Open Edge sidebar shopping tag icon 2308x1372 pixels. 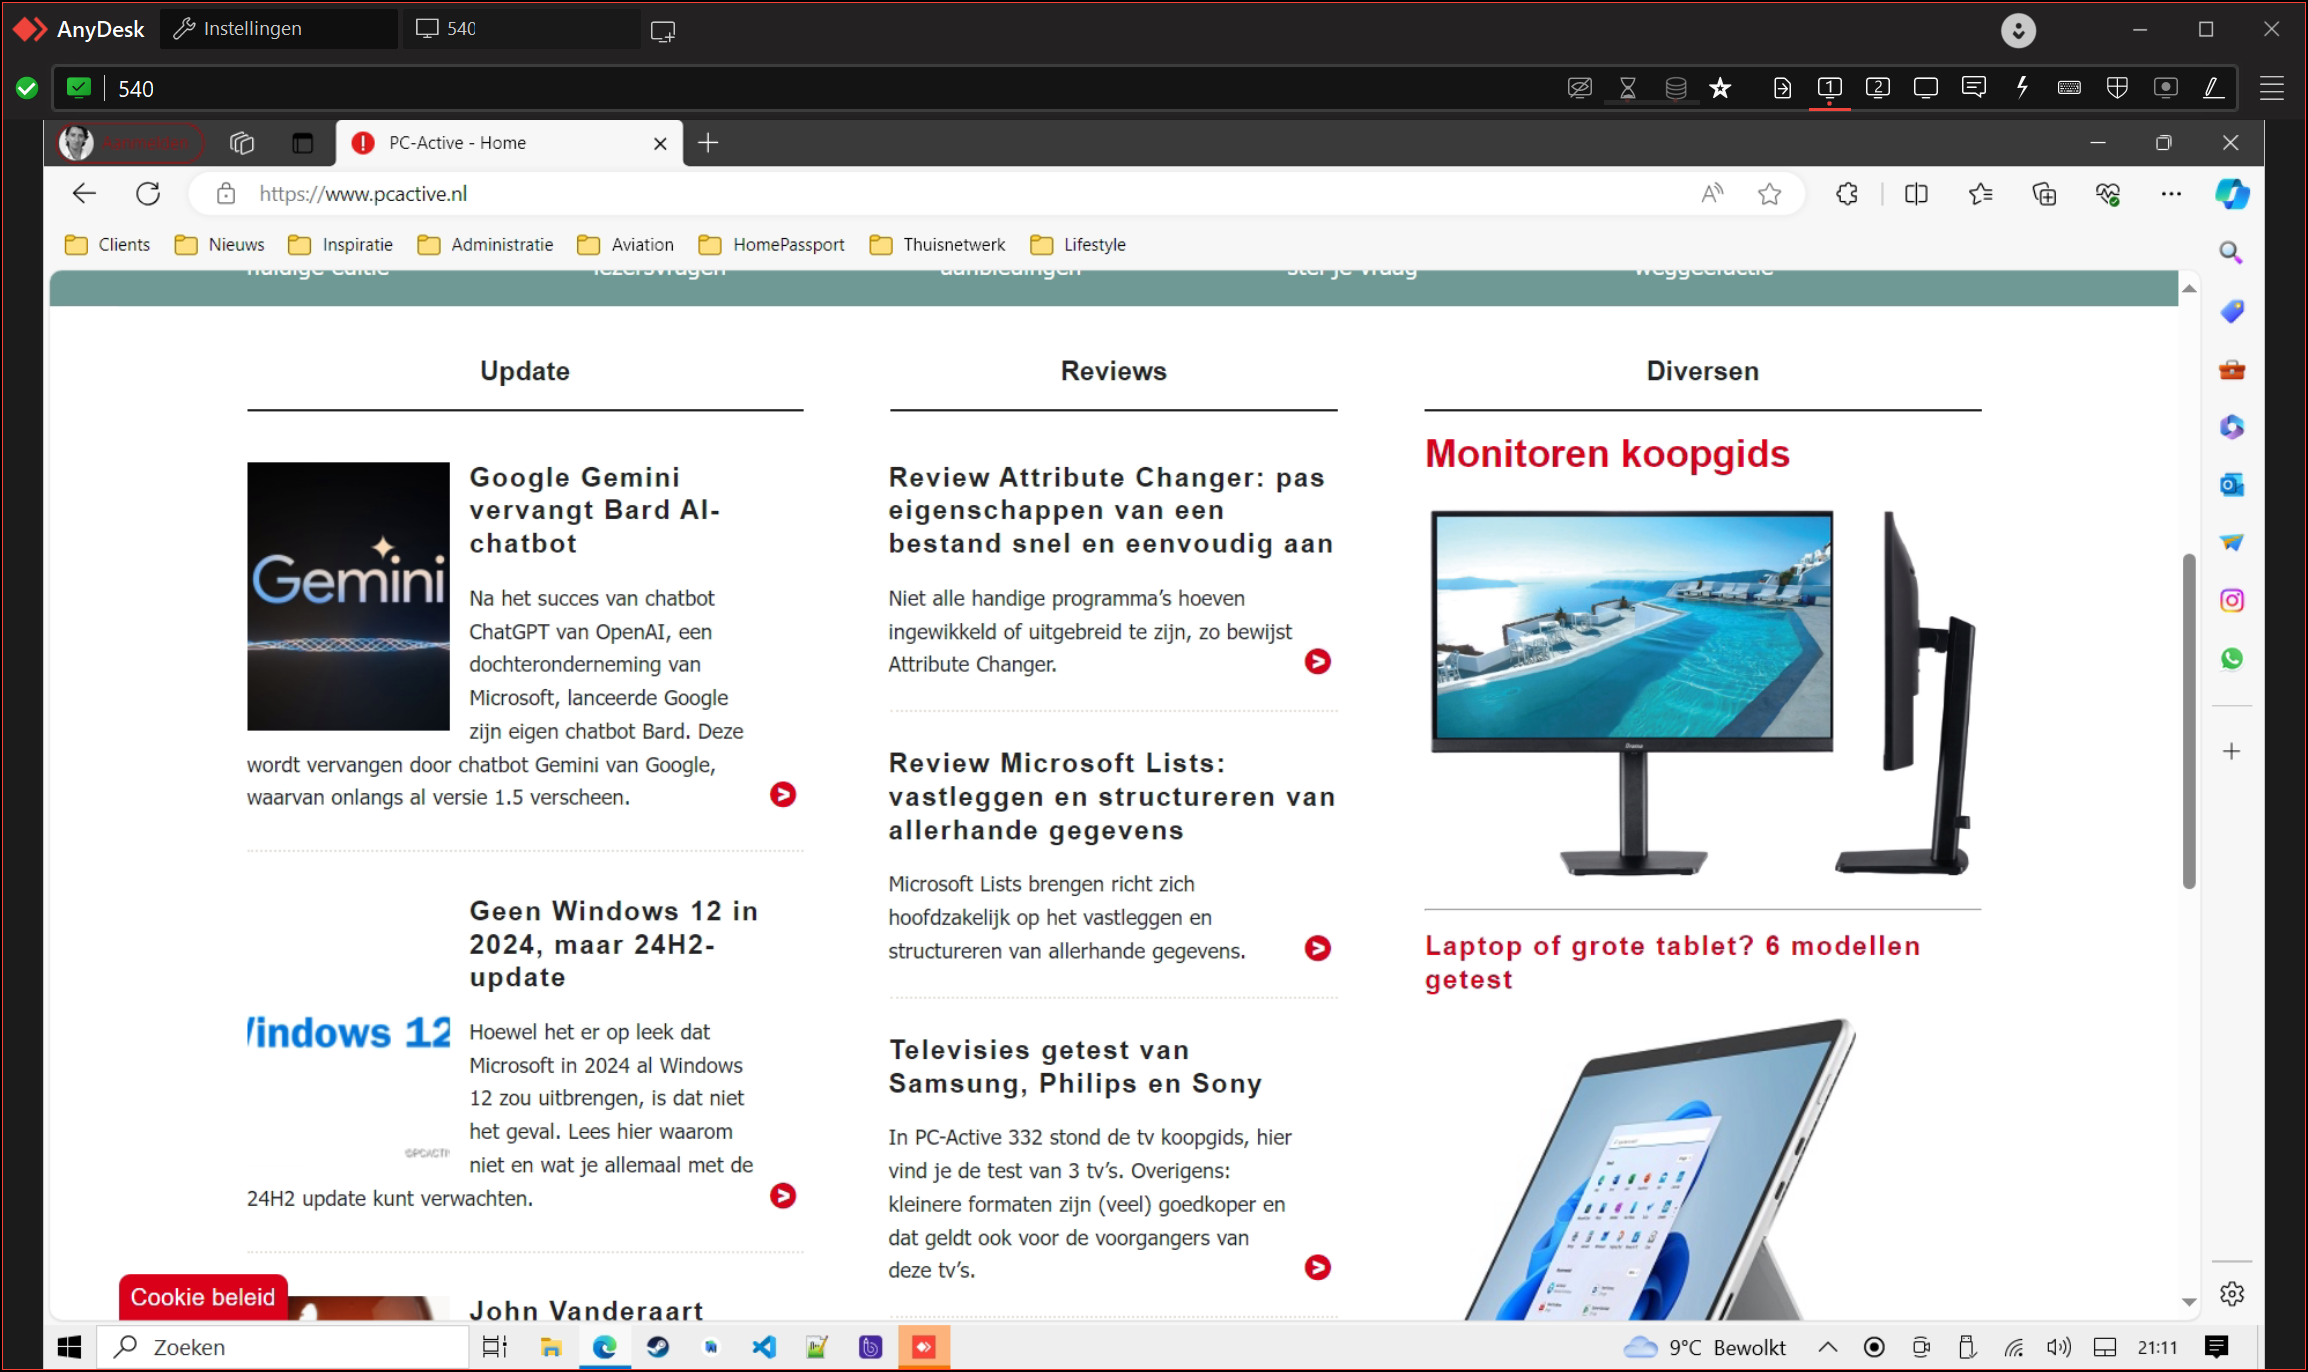pos(2231,311)
